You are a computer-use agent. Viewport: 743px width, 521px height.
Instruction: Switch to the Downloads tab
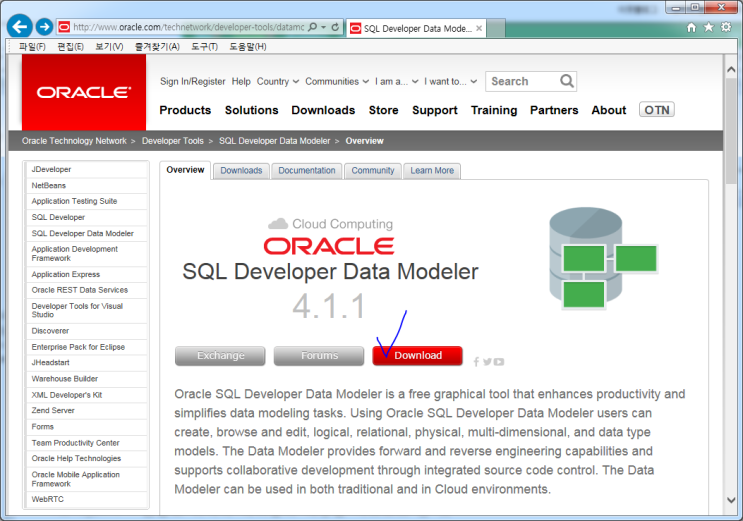point(241,171)
